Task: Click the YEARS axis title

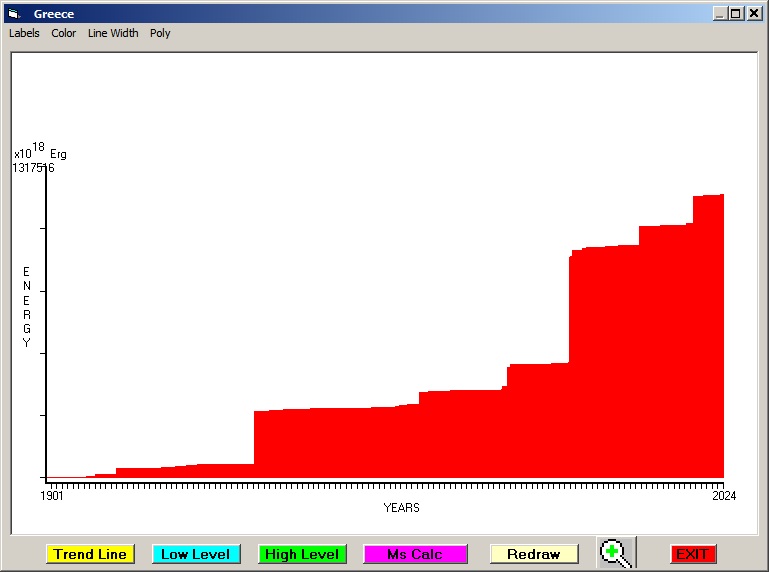Action: click(x=401, y=508)
